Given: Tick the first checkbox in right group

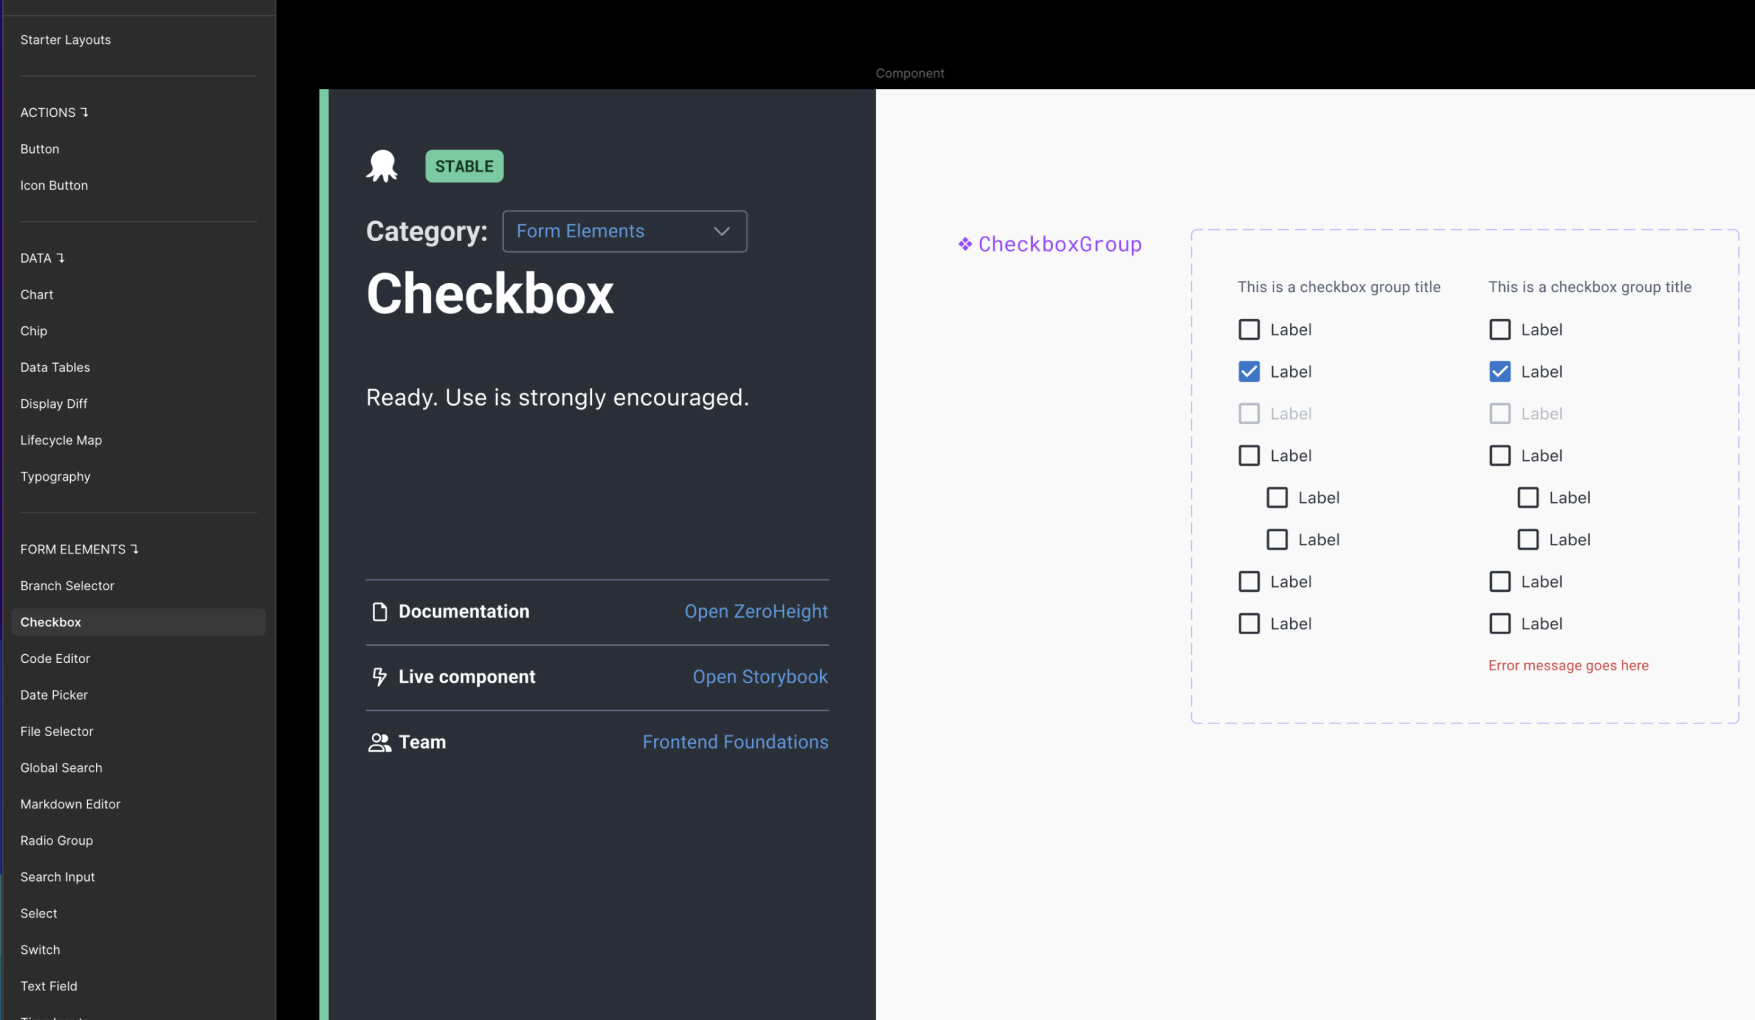Looking at the screenshot, I should 1500,329.
